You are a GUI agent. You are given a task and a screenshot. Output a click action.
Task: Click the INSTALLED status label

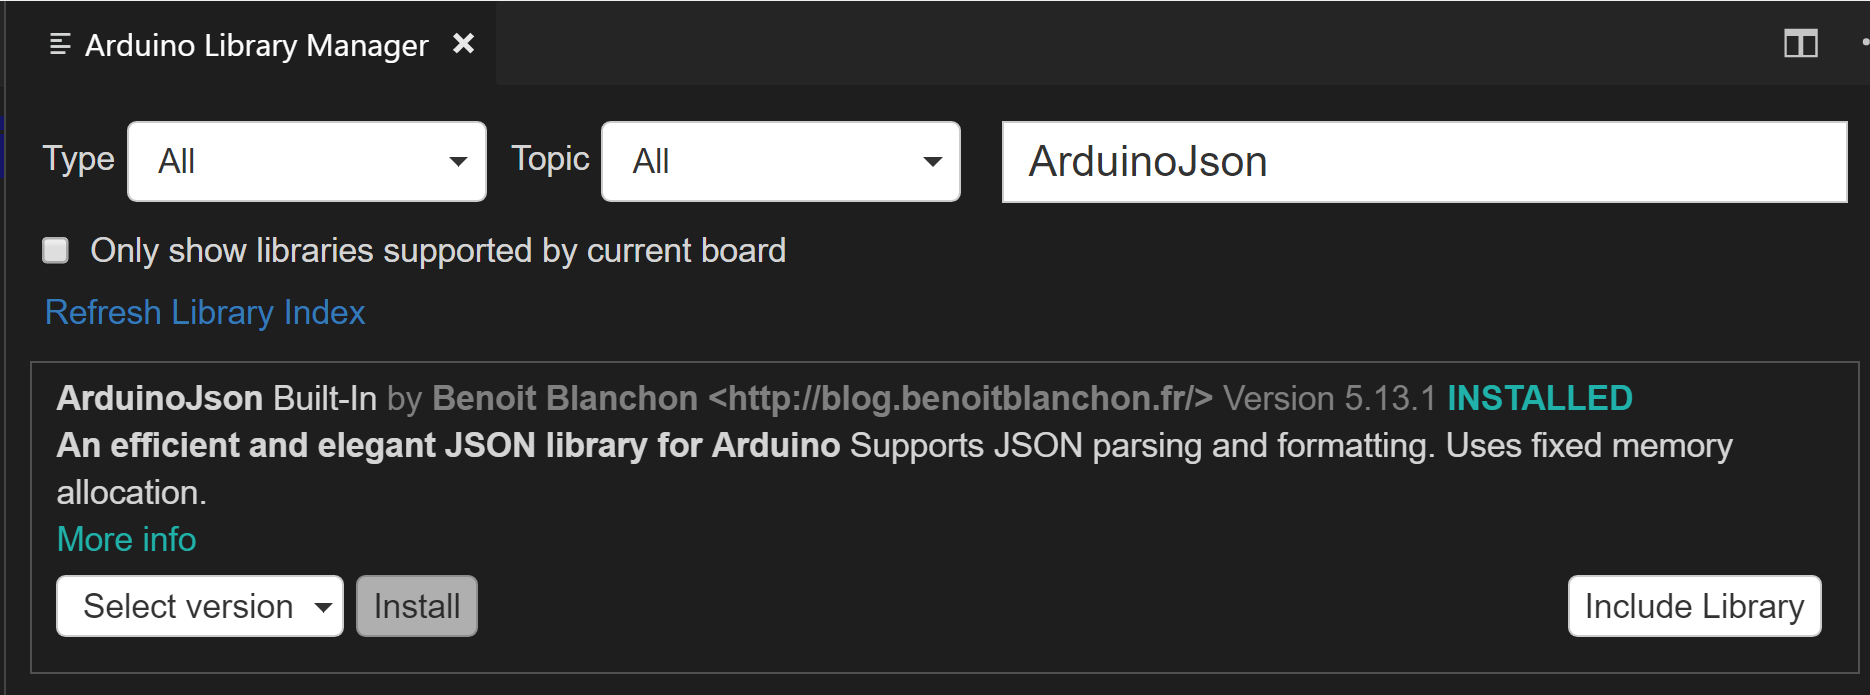[1539, 397]
